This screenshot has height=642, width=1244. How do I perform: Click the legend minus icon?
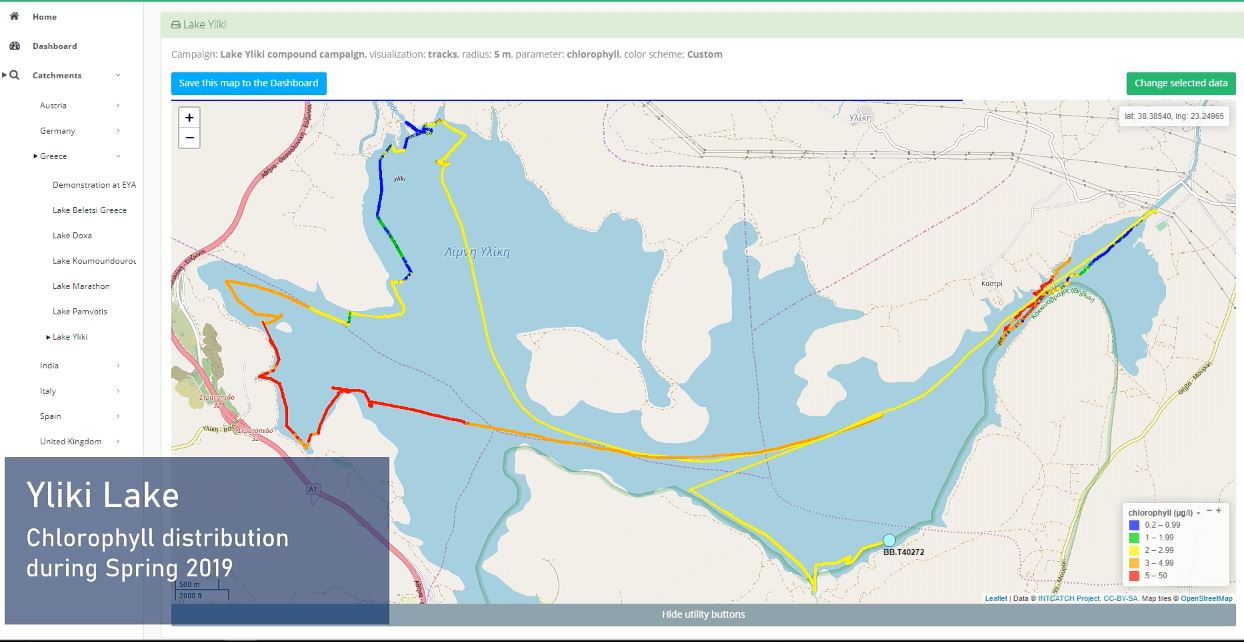coord(1208,511)
